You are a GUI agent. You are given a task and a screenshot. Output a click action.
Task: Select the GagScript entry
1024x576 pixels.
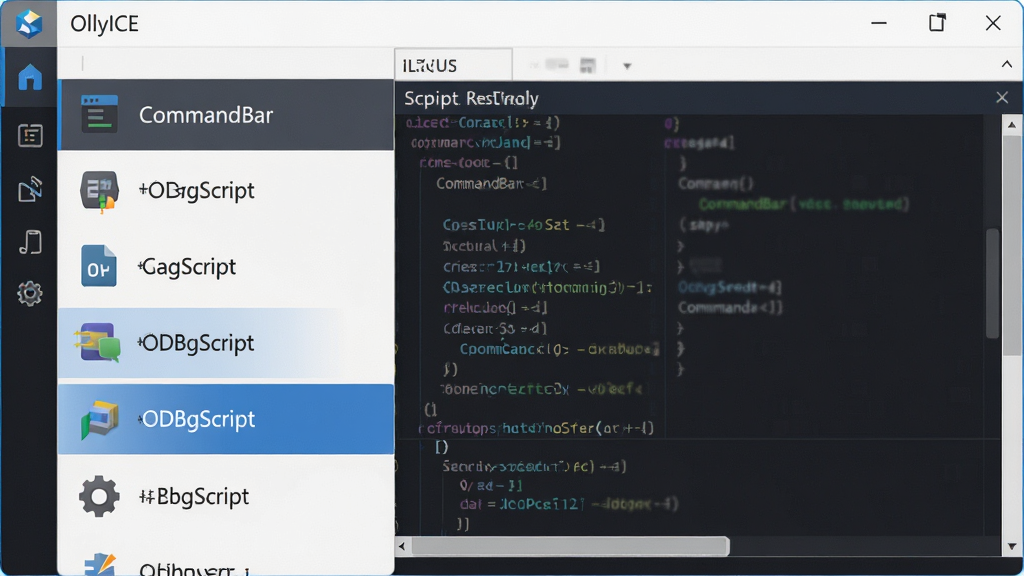coord(226,266)
